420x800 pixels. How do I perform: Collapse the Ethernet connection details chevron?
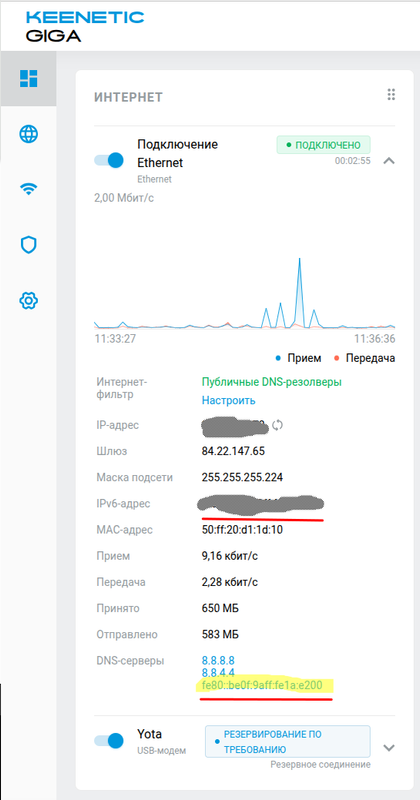coord(389,161)
